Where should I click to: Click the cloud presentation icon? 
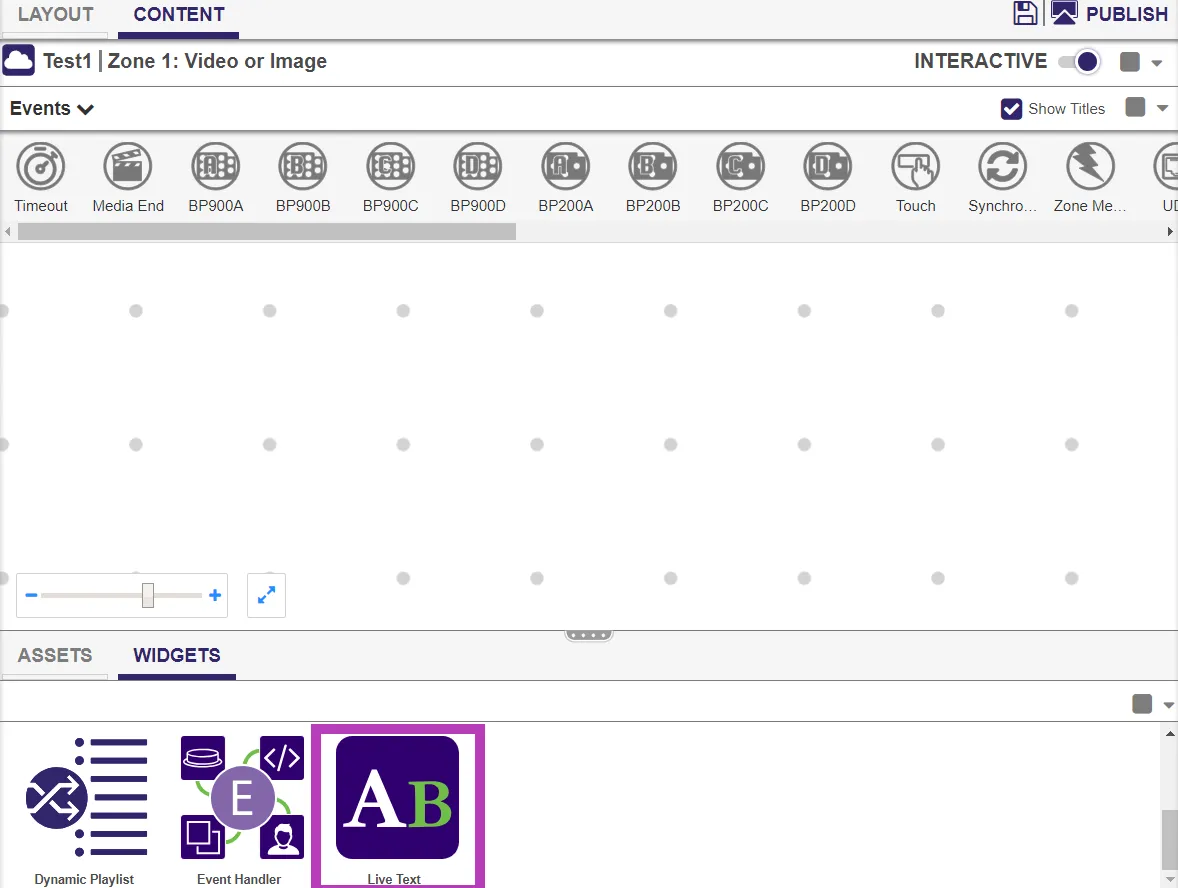click(19, 61)
